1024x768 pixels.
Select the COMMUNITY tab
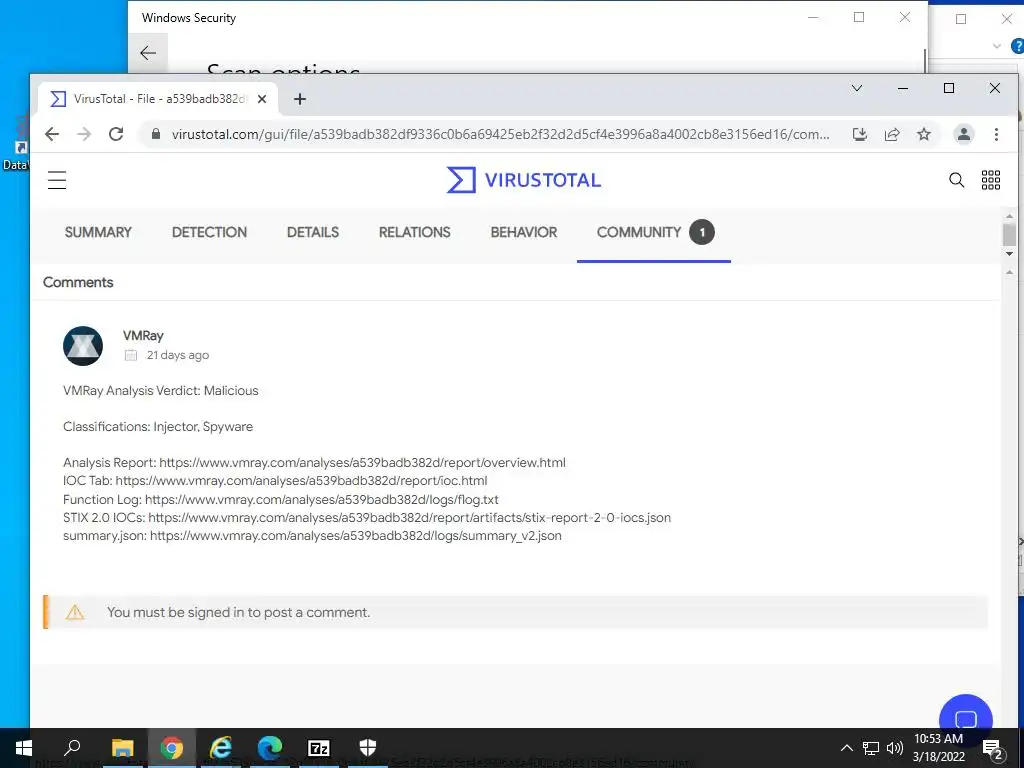point(654,232)
